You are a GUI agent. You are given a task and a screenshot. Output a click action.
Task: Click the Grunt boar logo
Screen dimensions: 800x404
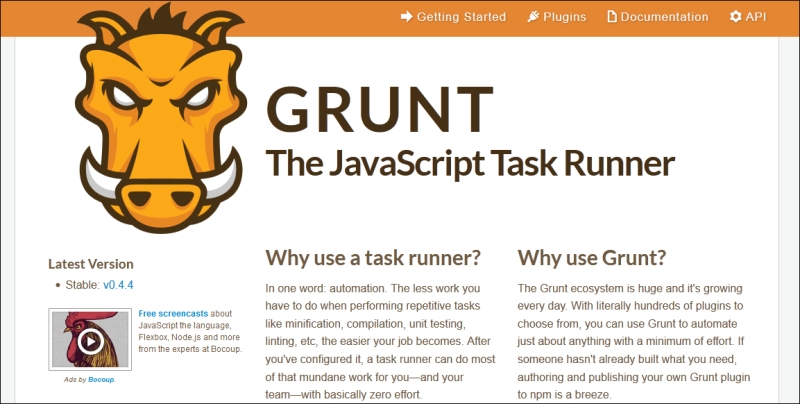[x=161, y=118]
